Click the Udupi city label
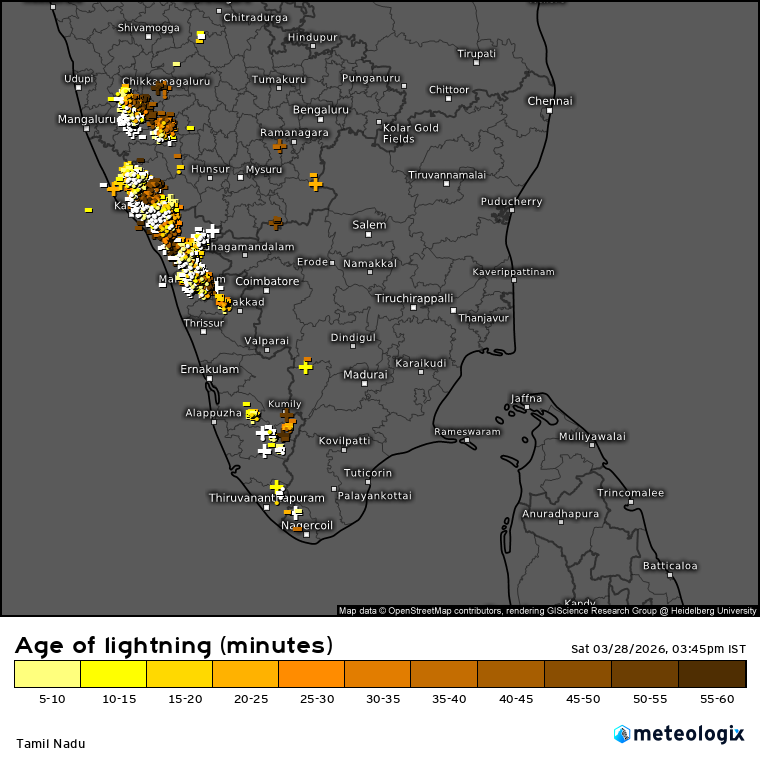The image size is (760, 760). point(79,79)
